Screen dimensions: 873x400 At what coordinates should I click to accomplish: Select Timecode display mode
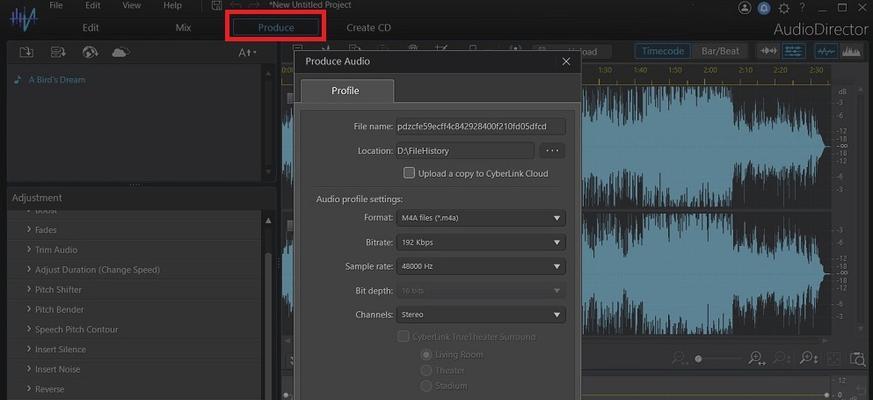click(x=663, y=51)
